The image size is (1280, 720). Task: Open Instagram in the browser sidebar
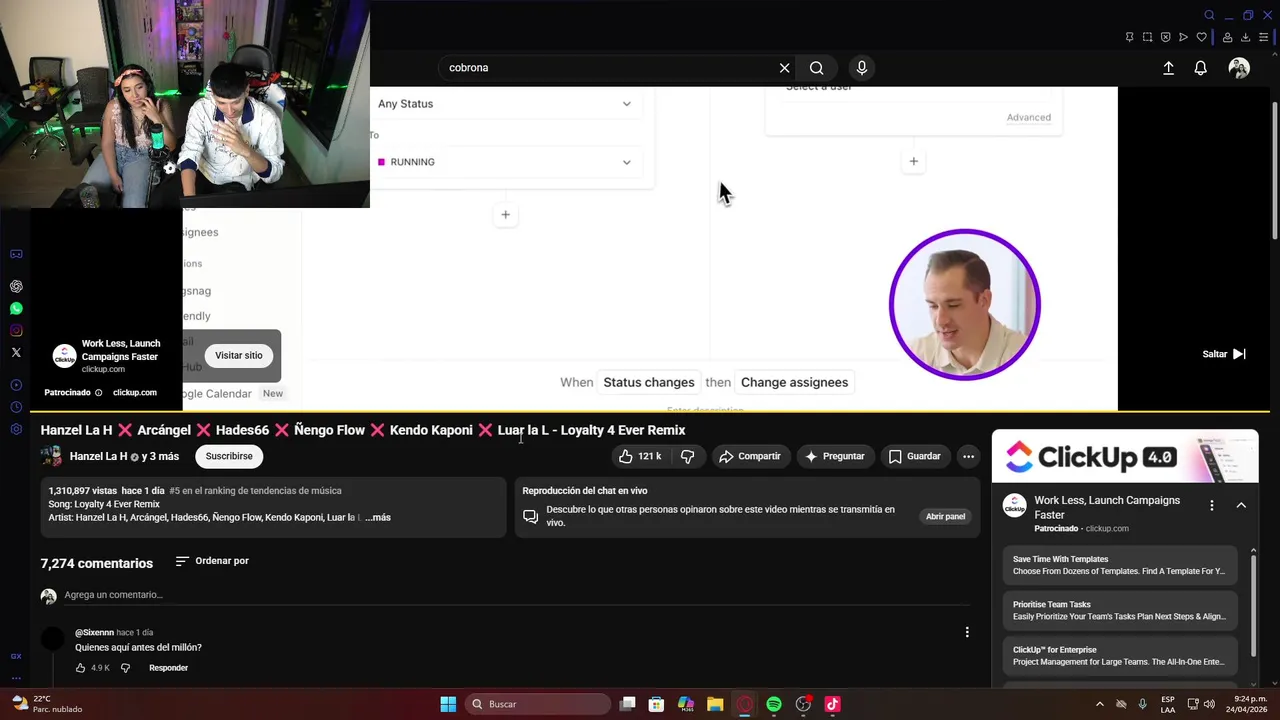pos(16,330)
